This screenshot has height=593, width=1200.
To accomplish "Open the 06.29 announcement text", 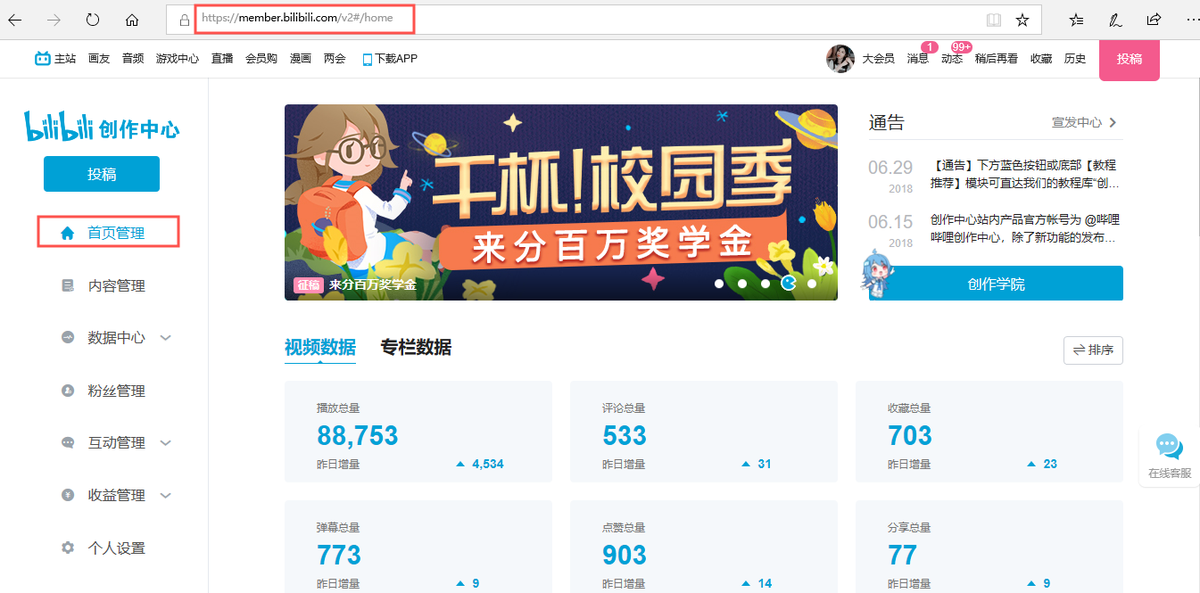I will [1024, 174].
